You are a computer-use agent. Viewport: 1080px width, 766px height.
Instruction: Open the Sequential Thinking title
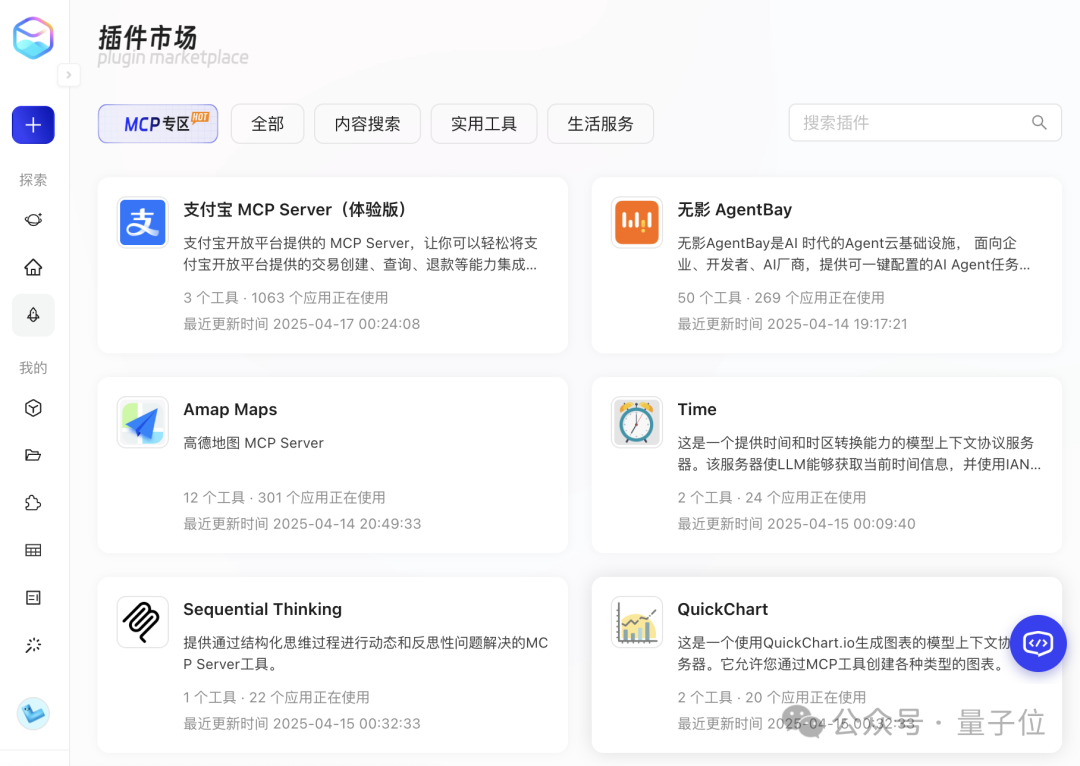click(x=262, y=609)
